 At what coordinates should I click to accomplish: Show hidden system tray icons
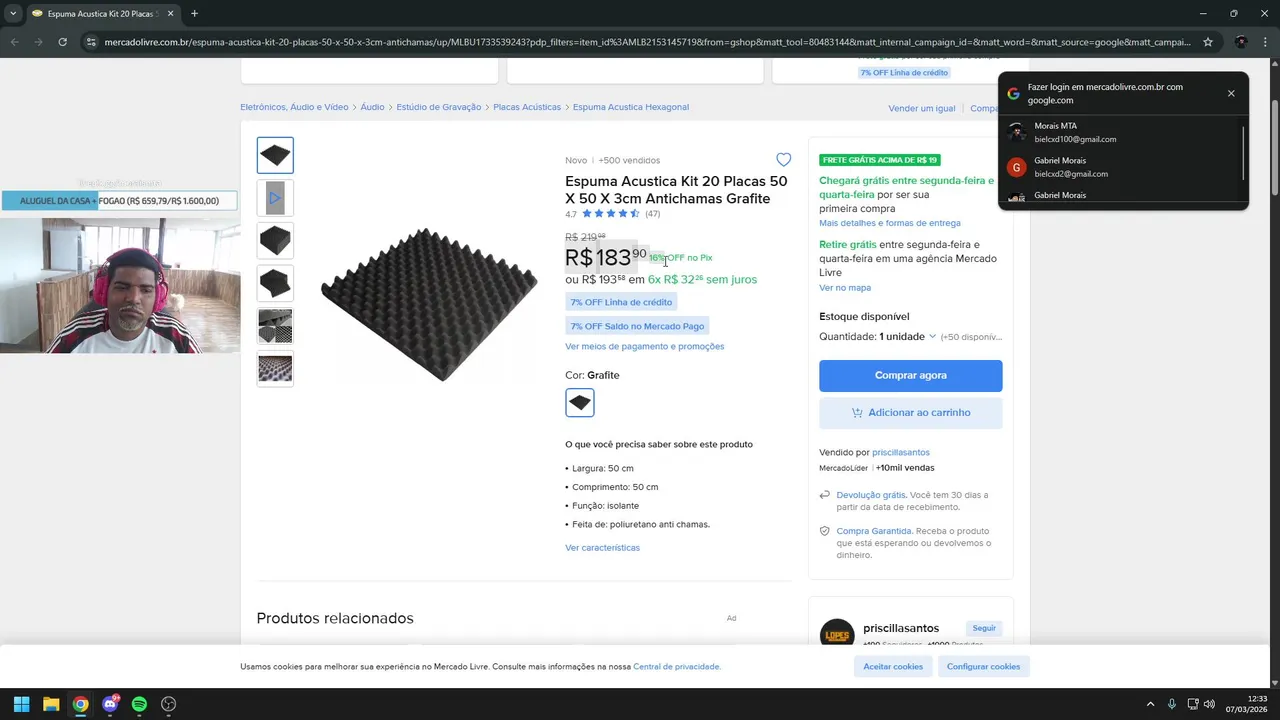(1150, 704)
